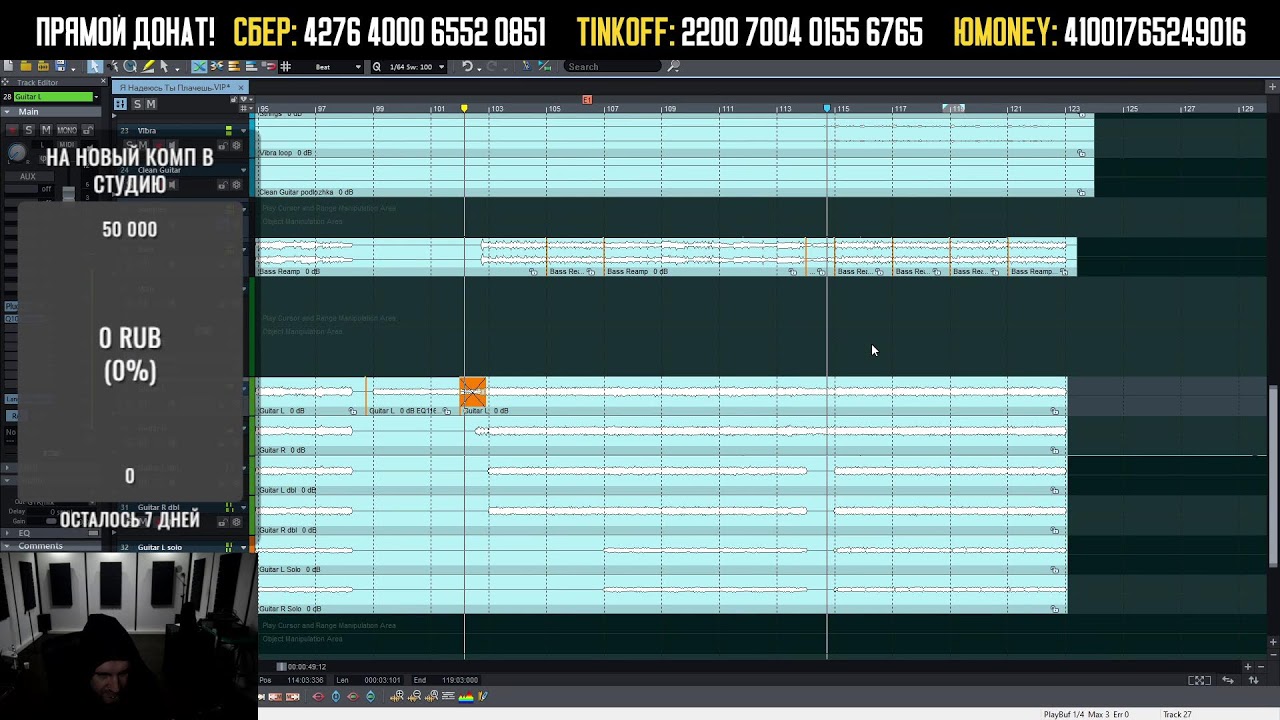Click the rainbow spectral view icon in bottom toolbar
Screen dimensions: 1280x720
coord(466,696)
